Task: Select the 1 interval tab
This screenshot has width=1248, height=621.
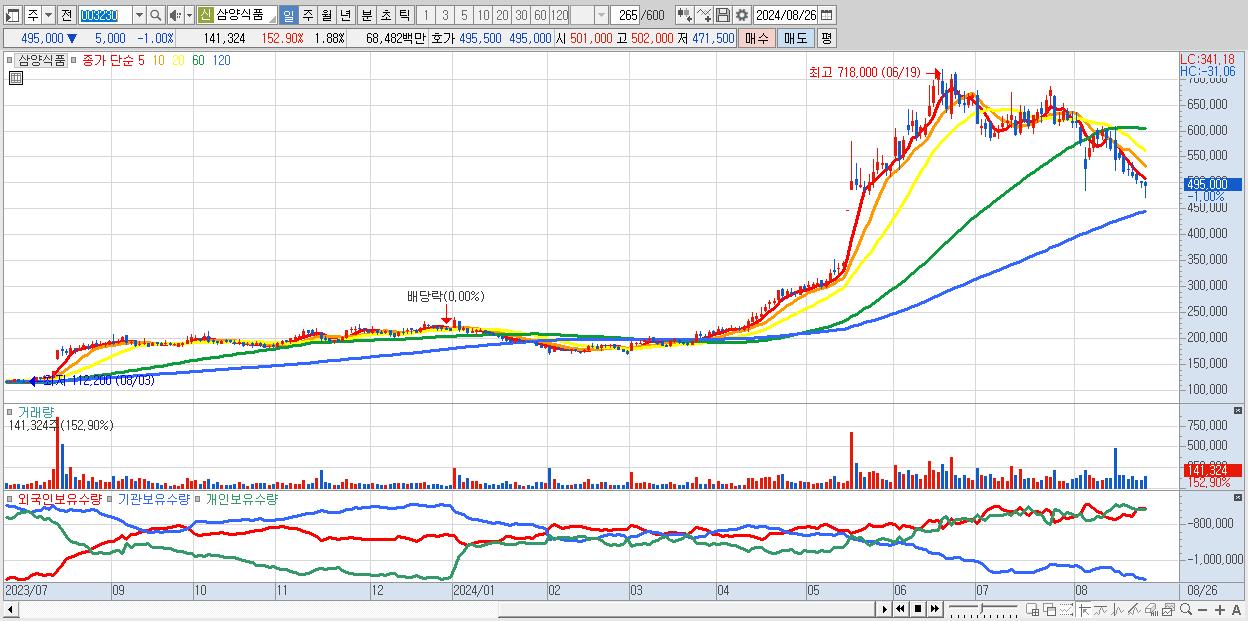Action: pyautogui.click(x=425, y=15)
